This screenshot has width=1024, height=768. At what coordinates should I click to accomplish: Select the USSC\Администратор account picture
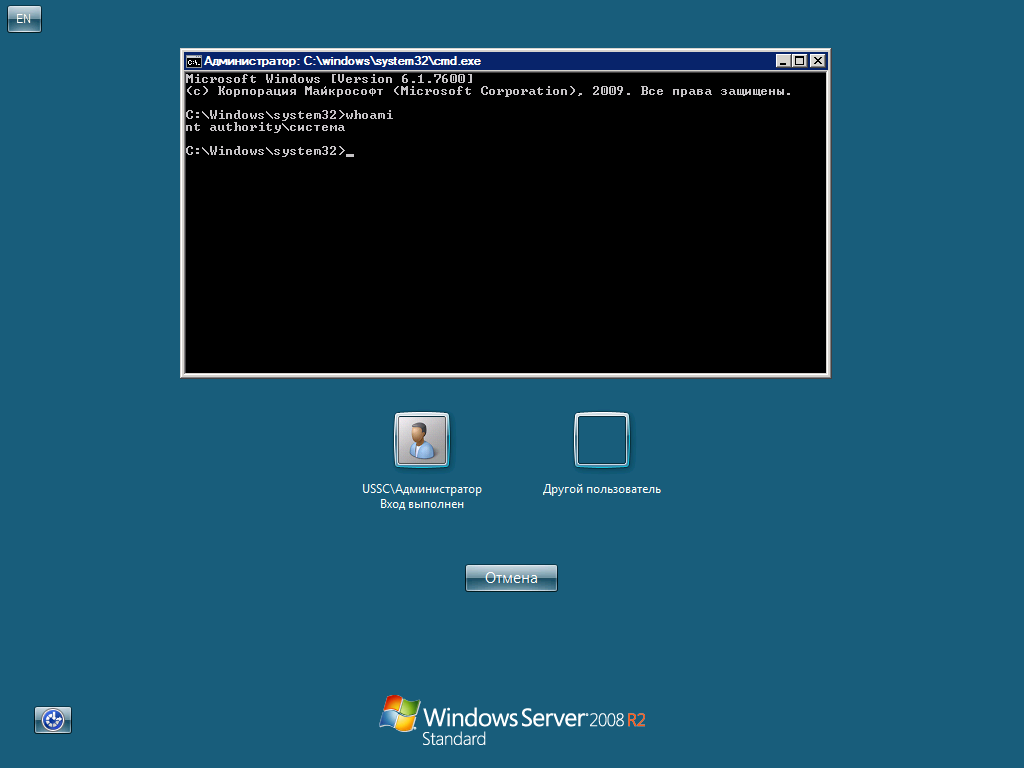click(421, 439)
